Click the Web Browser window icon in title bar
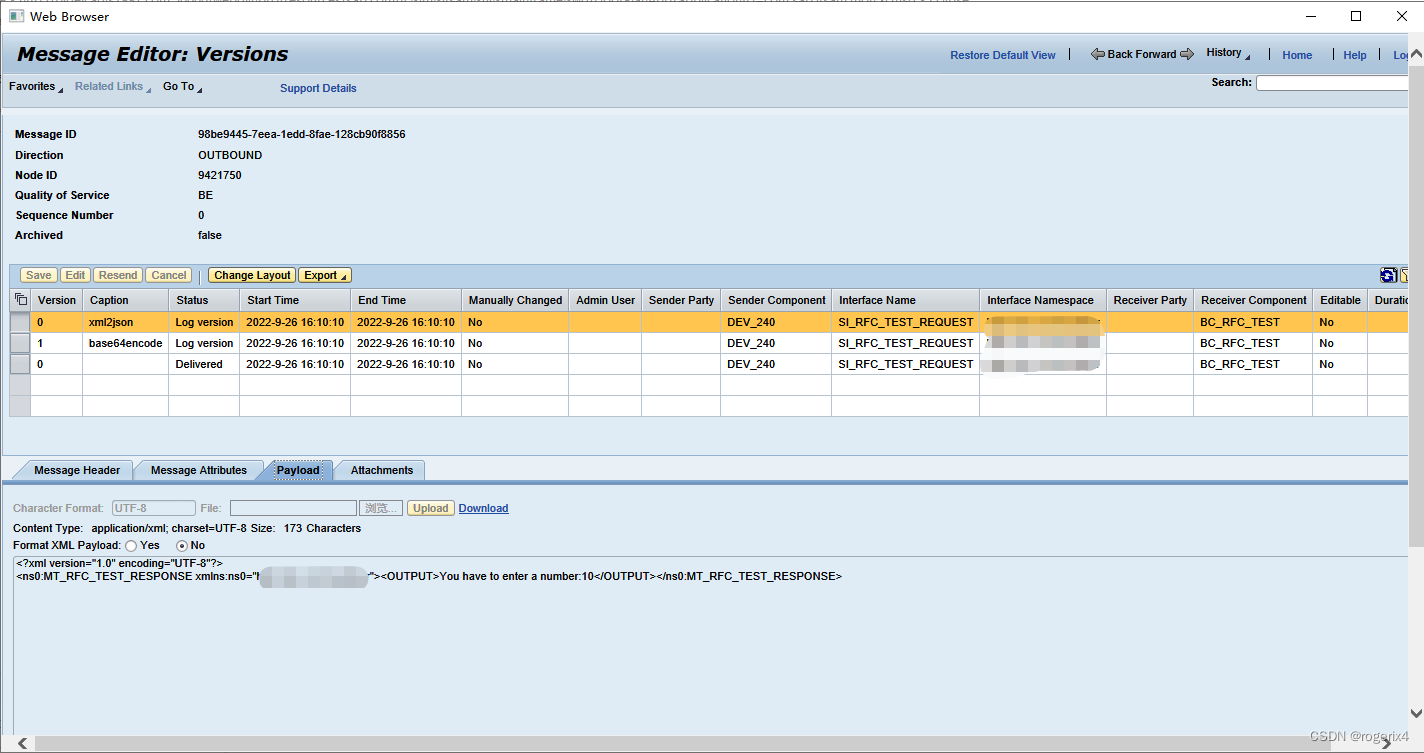The width and height of the screenshot is (1424, 753). pos(16,16)
